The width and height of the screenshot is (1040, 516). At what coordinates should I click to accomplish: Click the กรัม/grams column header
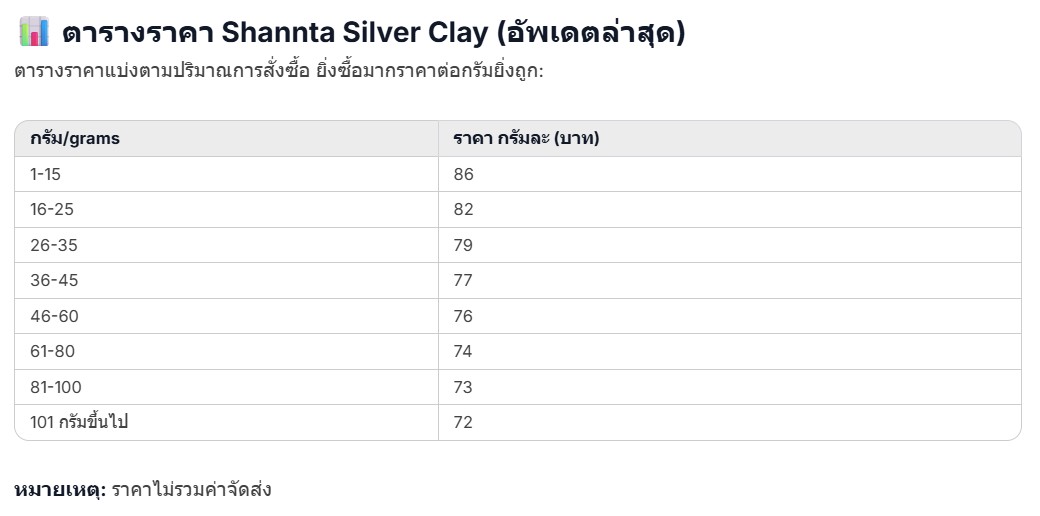(x=75, y=139)
